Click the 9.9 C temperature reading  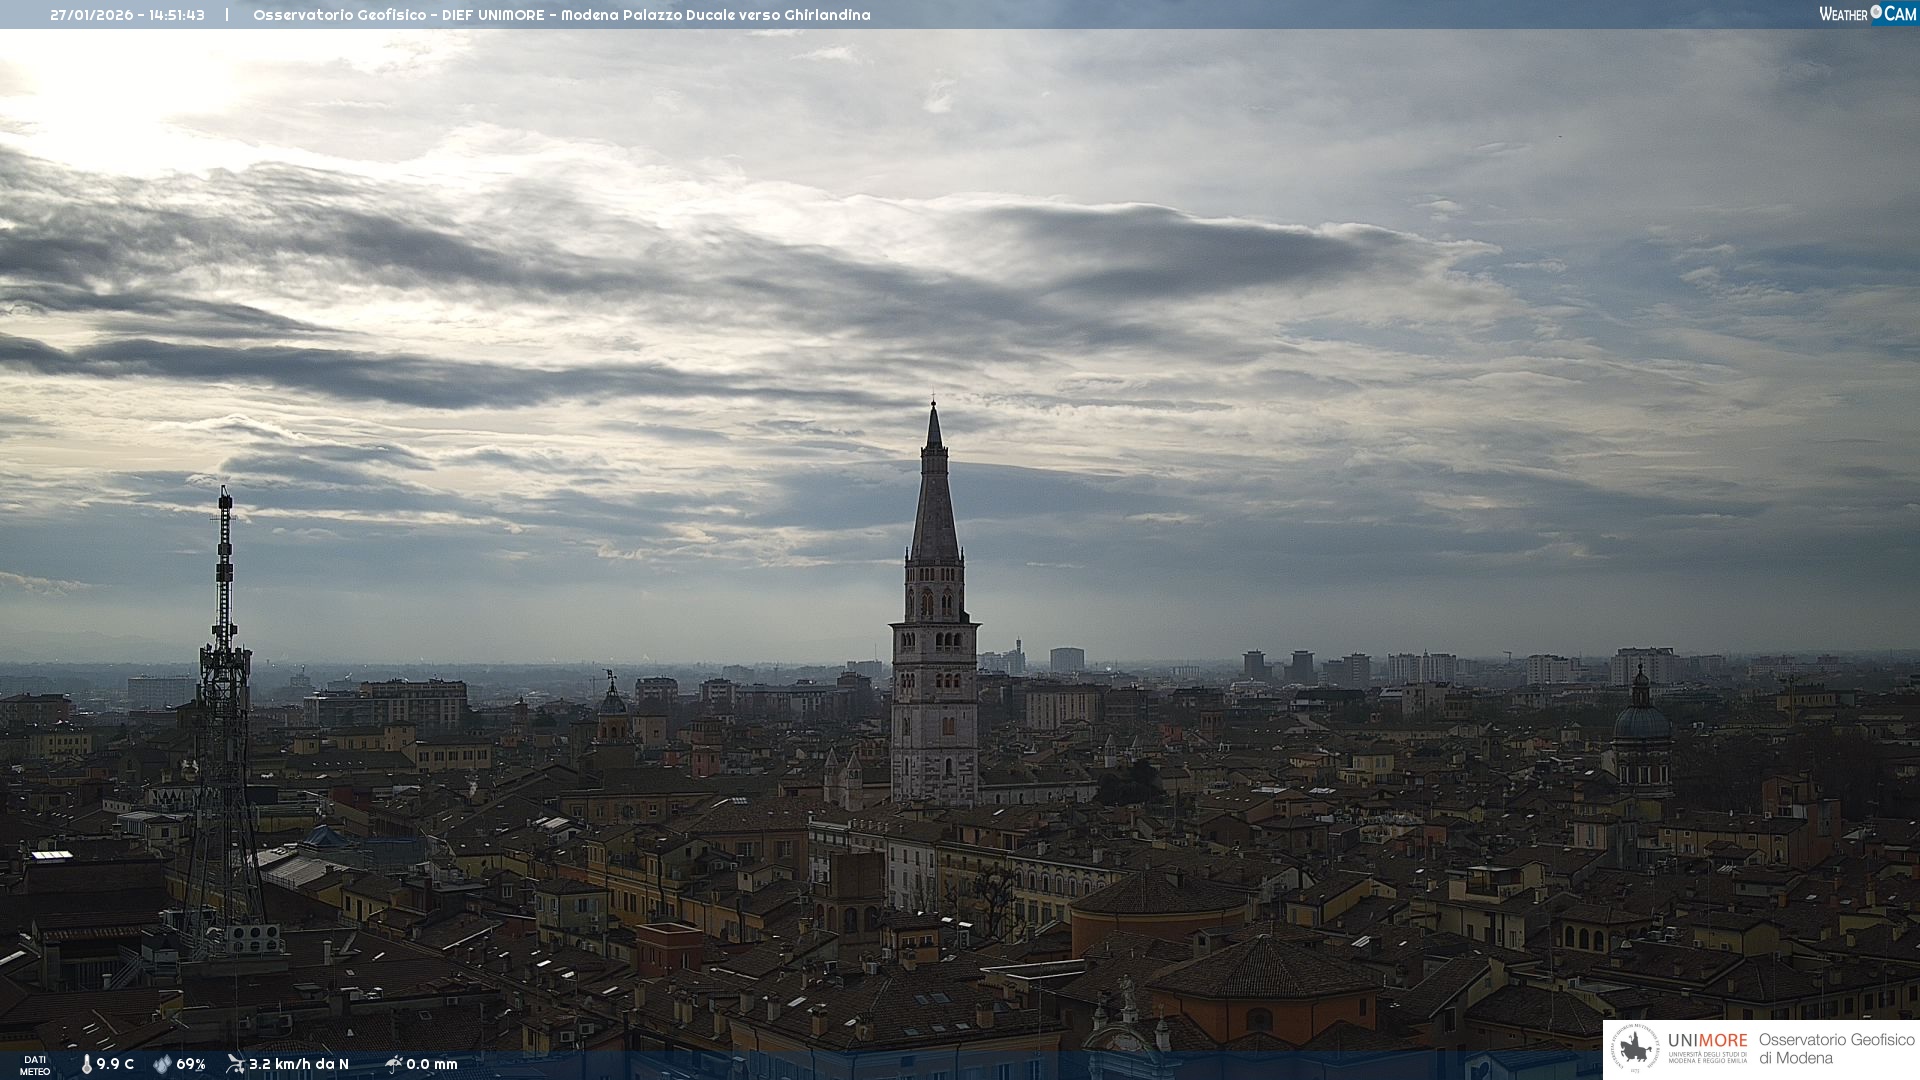115,1064
